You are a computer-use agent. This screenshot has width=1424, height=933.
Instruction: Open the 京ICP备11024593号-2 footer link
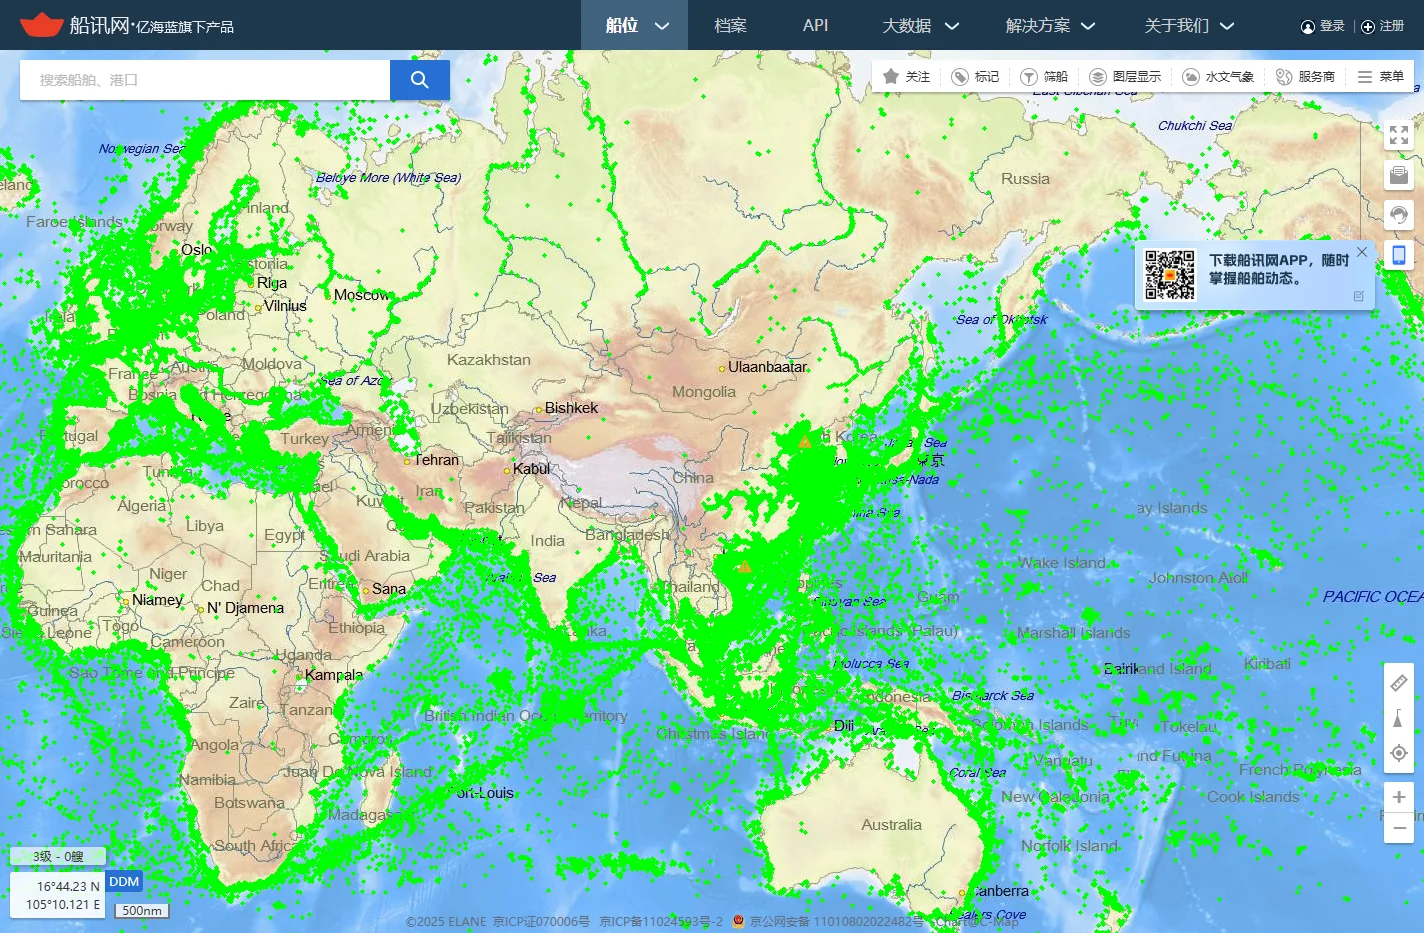(661, 921)
